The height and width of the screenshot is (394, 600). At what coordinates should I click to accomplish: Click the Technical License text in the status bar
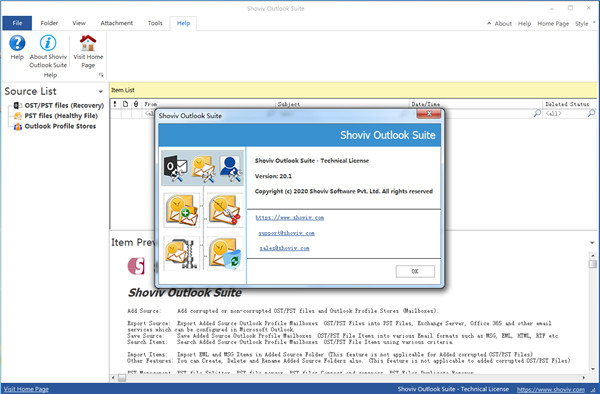pyautogui.click(x=485, y=389)
